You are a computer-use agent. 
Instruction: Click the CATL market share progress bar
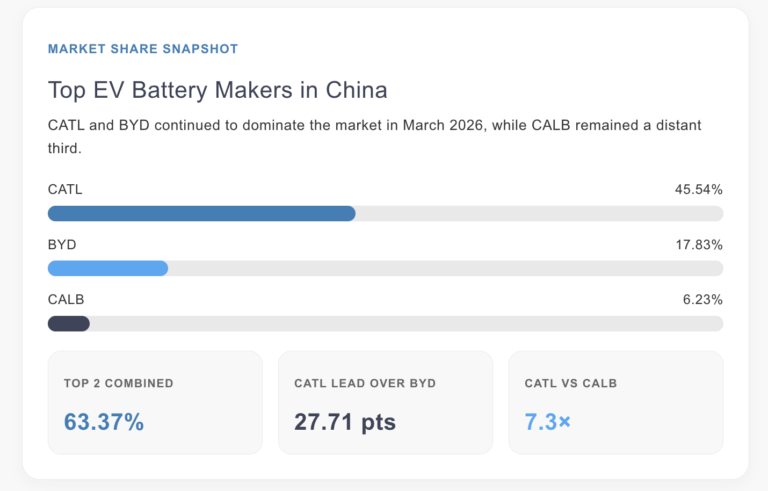pyautogui.click(x=201, y=213)
